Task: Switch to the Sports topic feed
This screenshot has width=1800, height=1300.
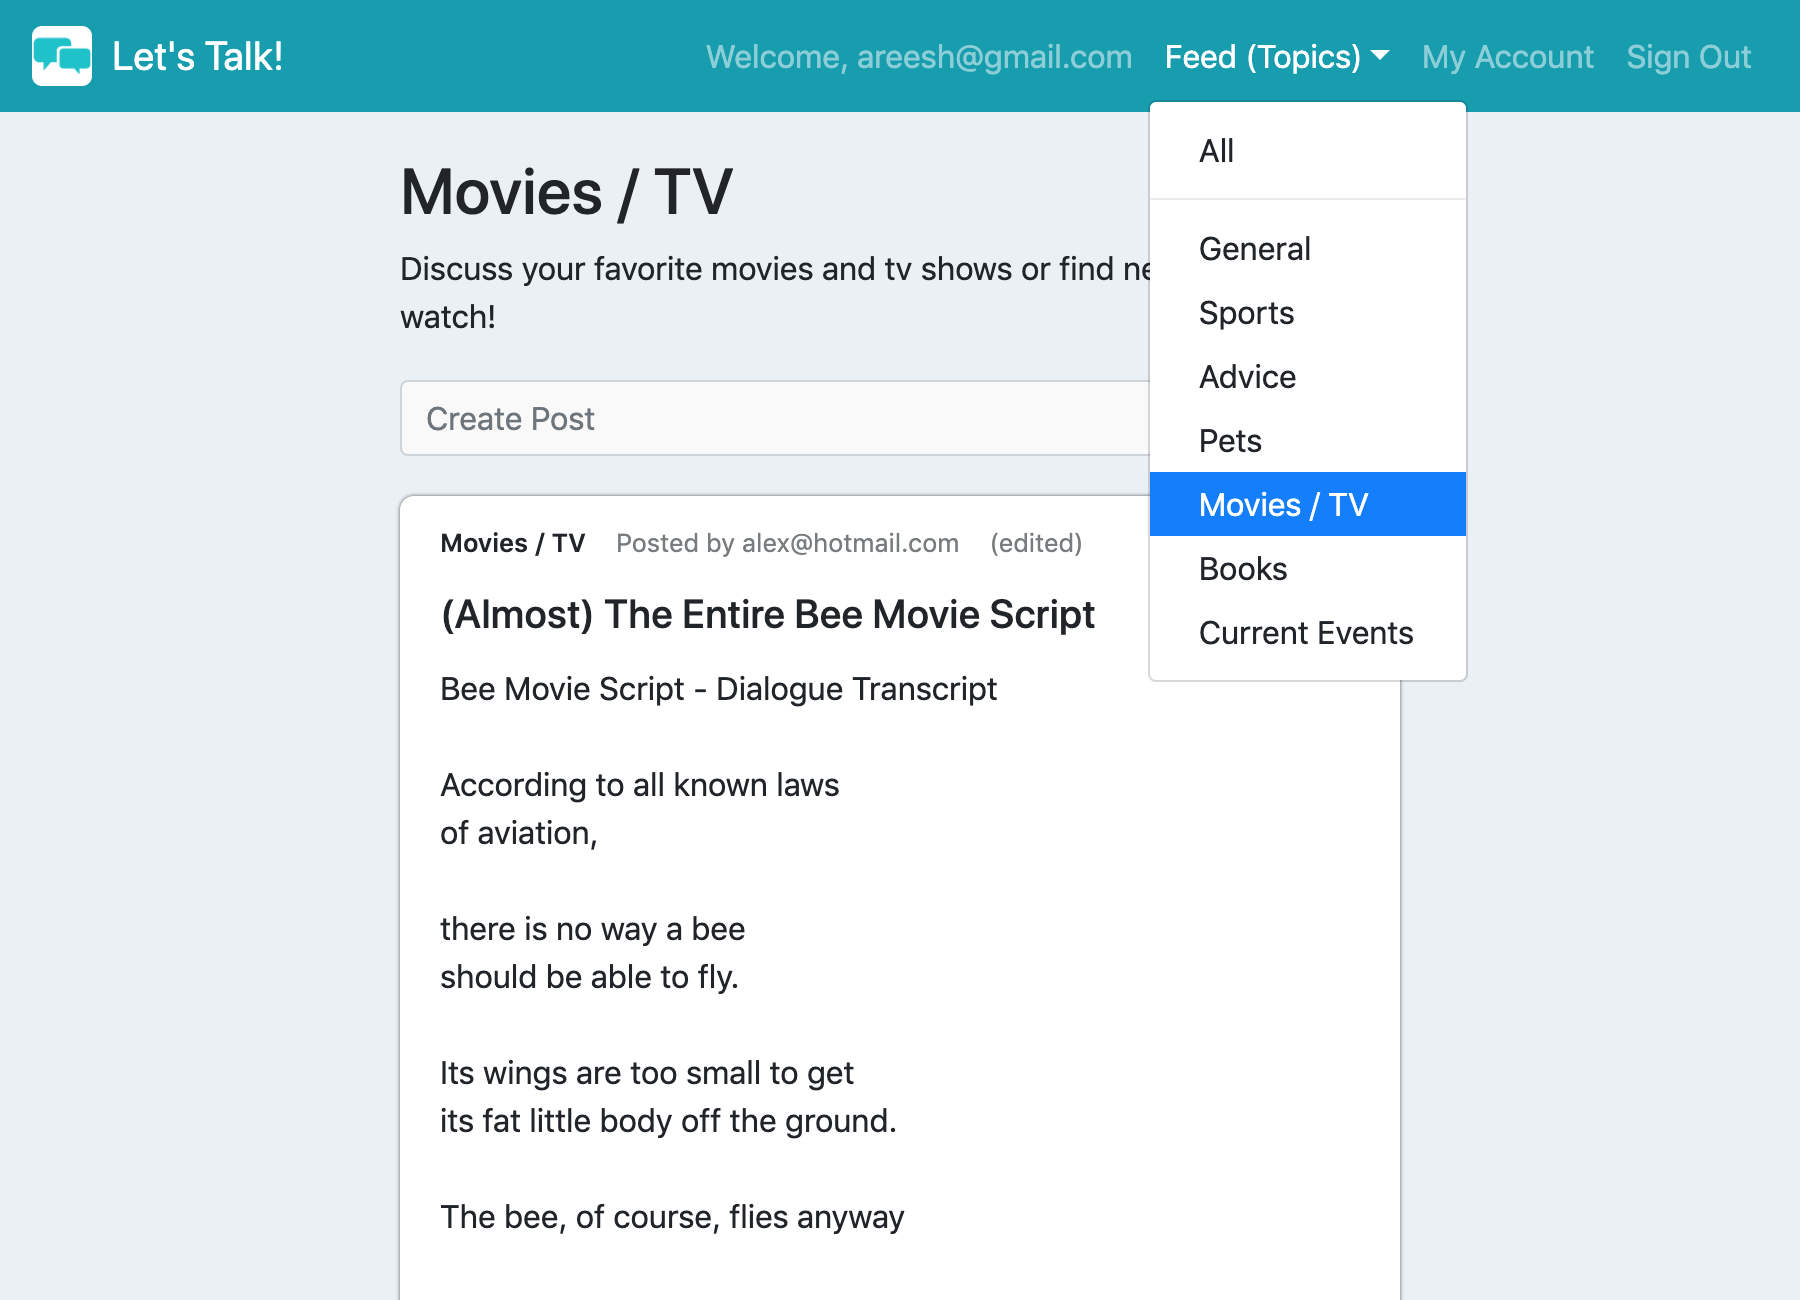Action: tap(1246, 313)
